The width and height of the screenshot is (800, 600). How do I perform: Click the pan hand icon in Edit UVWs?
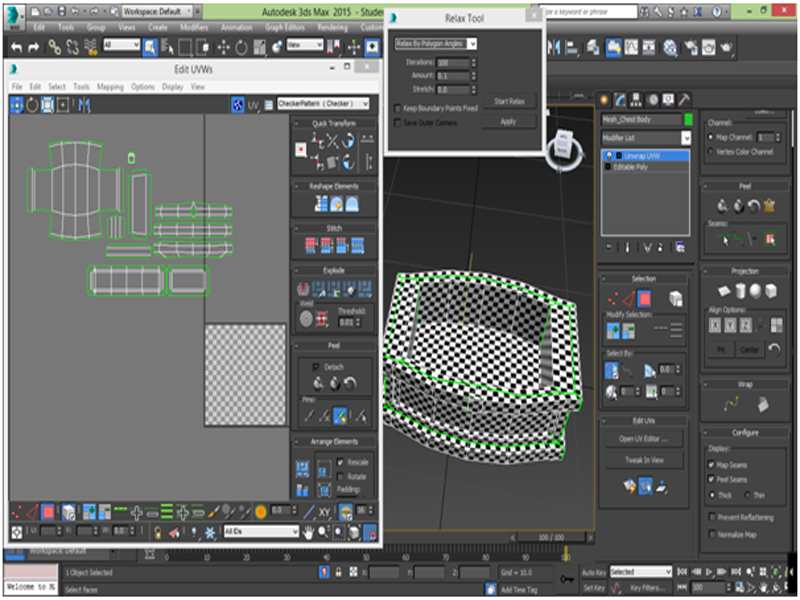coord(308,532)
